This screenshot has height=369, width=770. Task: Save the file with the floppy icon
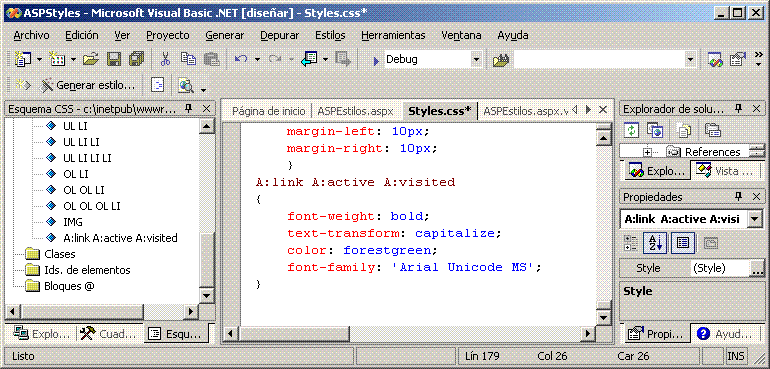click(x=114, y=59)
